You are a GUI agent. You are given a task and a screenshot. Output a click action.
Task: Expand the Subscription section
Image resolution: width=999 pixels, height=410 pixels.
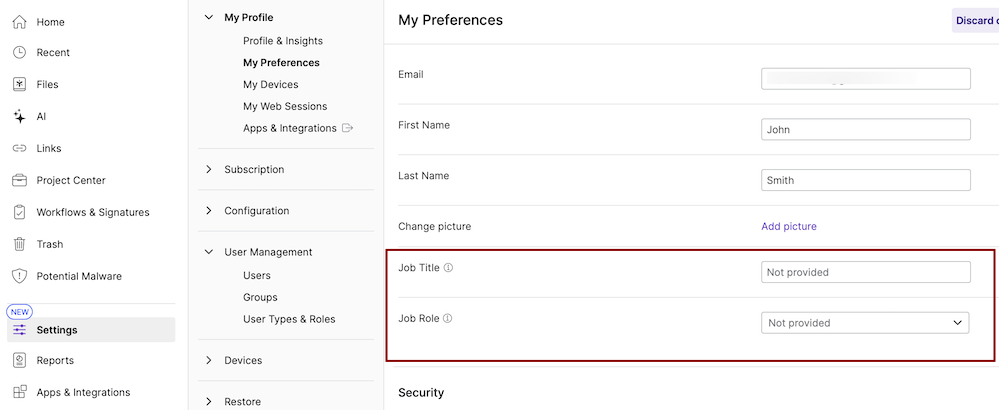tap(209, 169)
